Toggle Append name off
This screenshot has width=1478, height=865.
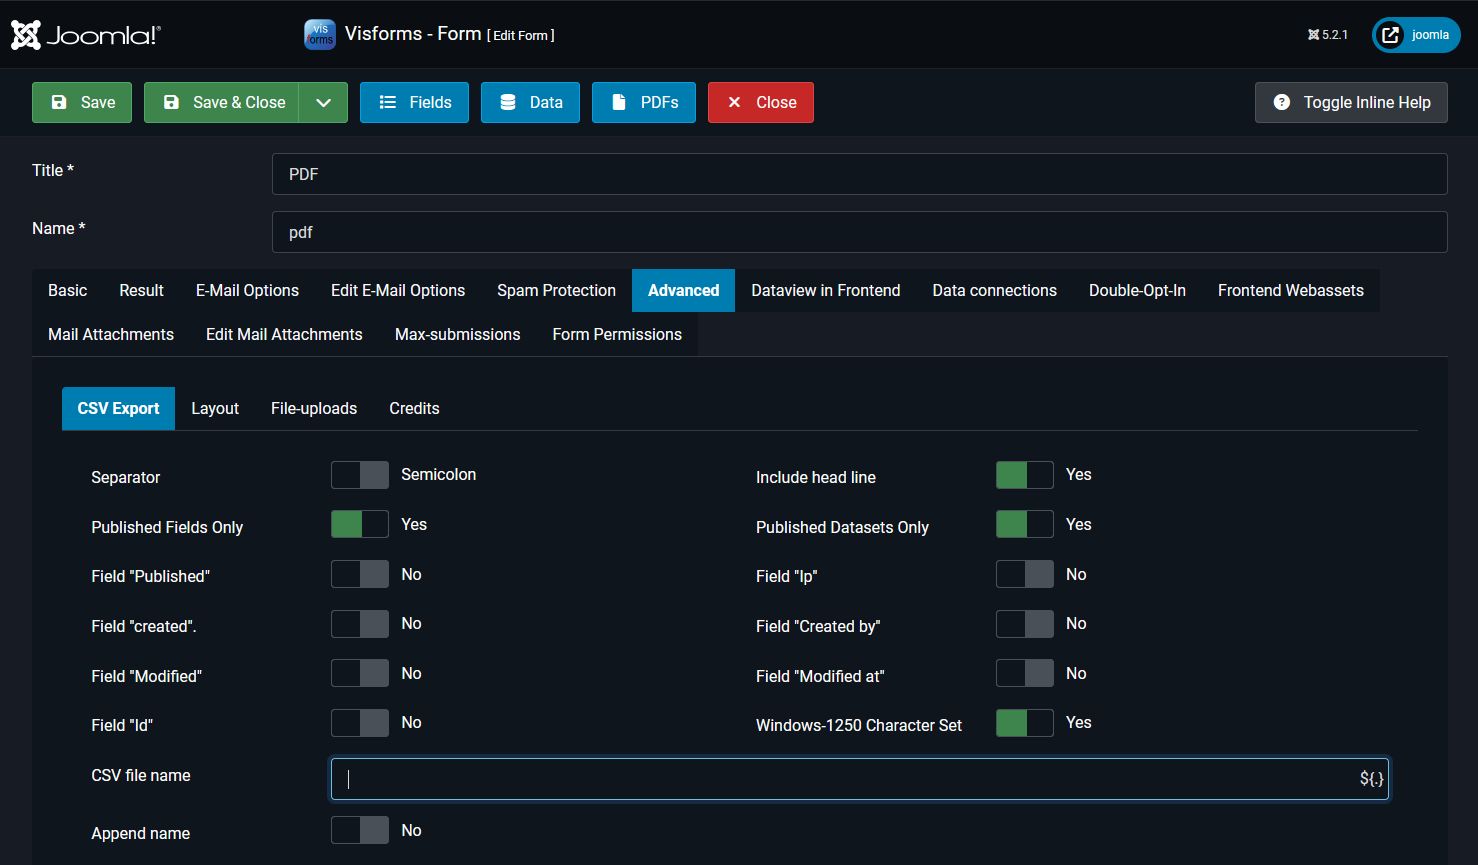[x=359, y=829]
